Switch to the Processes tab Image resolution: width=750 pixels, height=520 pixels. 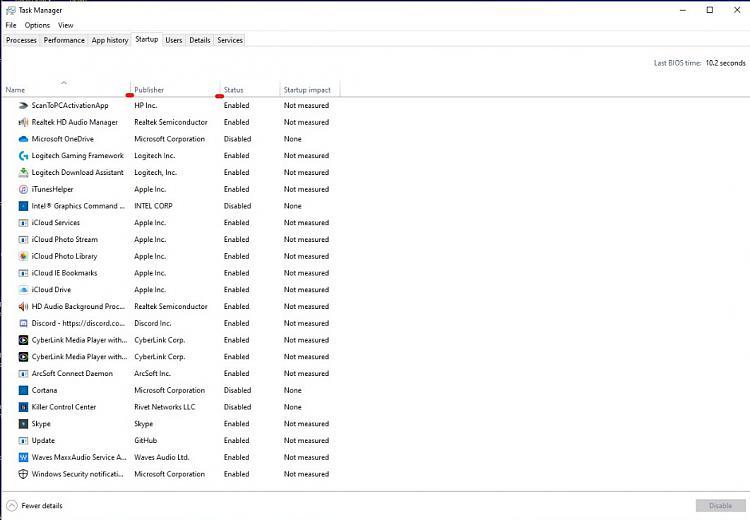pyautogui.click(x=21, y=40)
